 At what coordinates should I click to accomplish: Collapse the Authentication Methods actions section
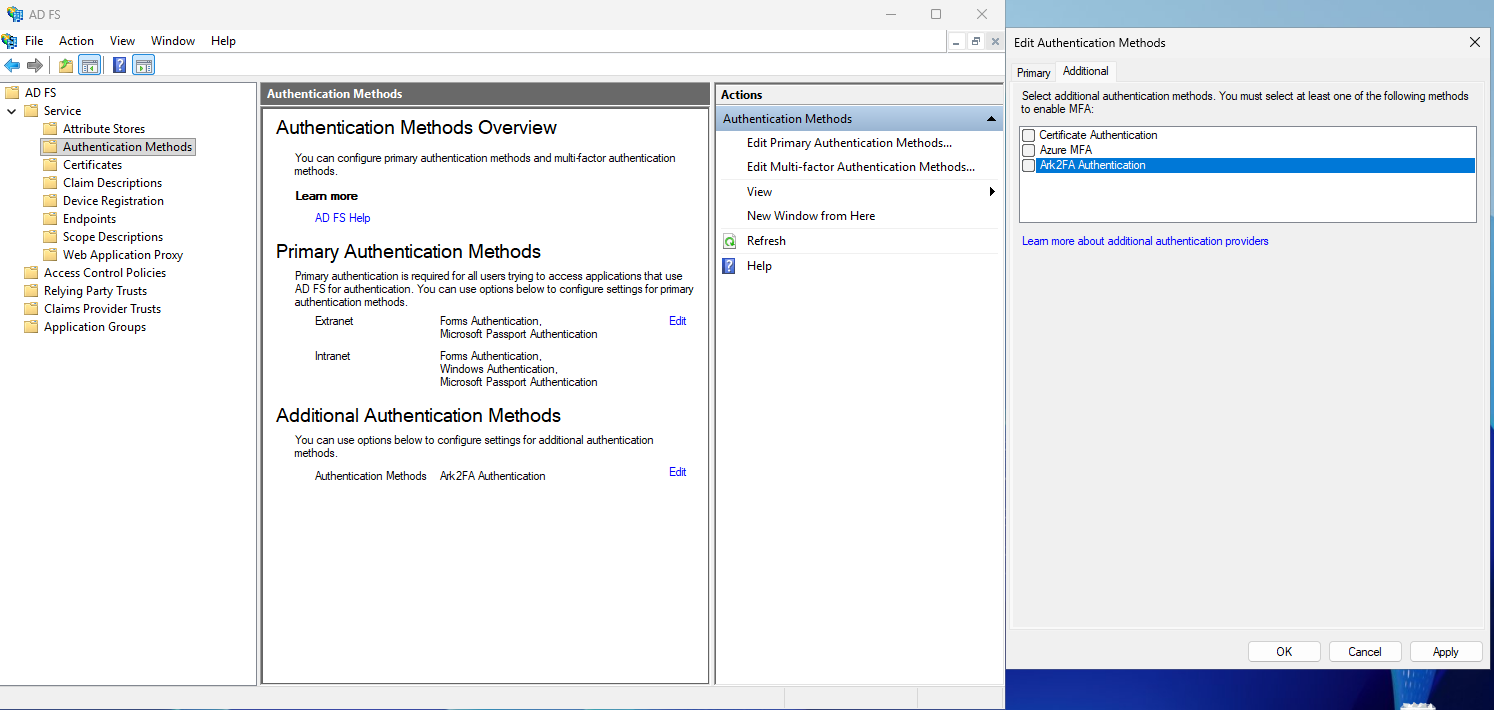tap(991, 119)
